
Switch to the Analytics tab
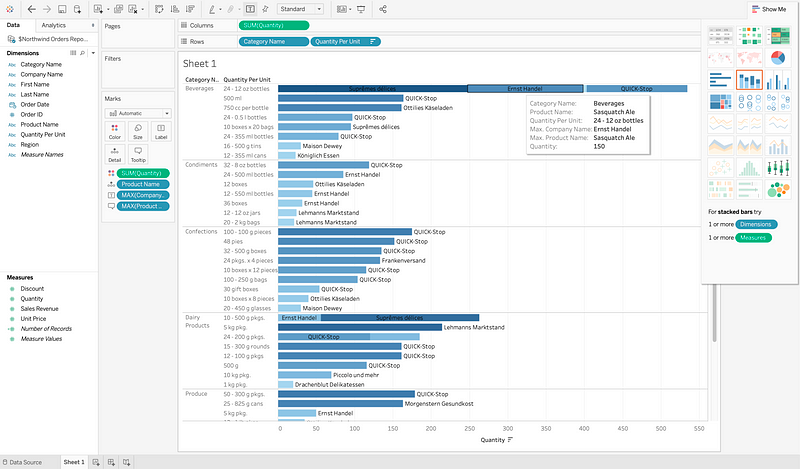click(x=54, y=24)
